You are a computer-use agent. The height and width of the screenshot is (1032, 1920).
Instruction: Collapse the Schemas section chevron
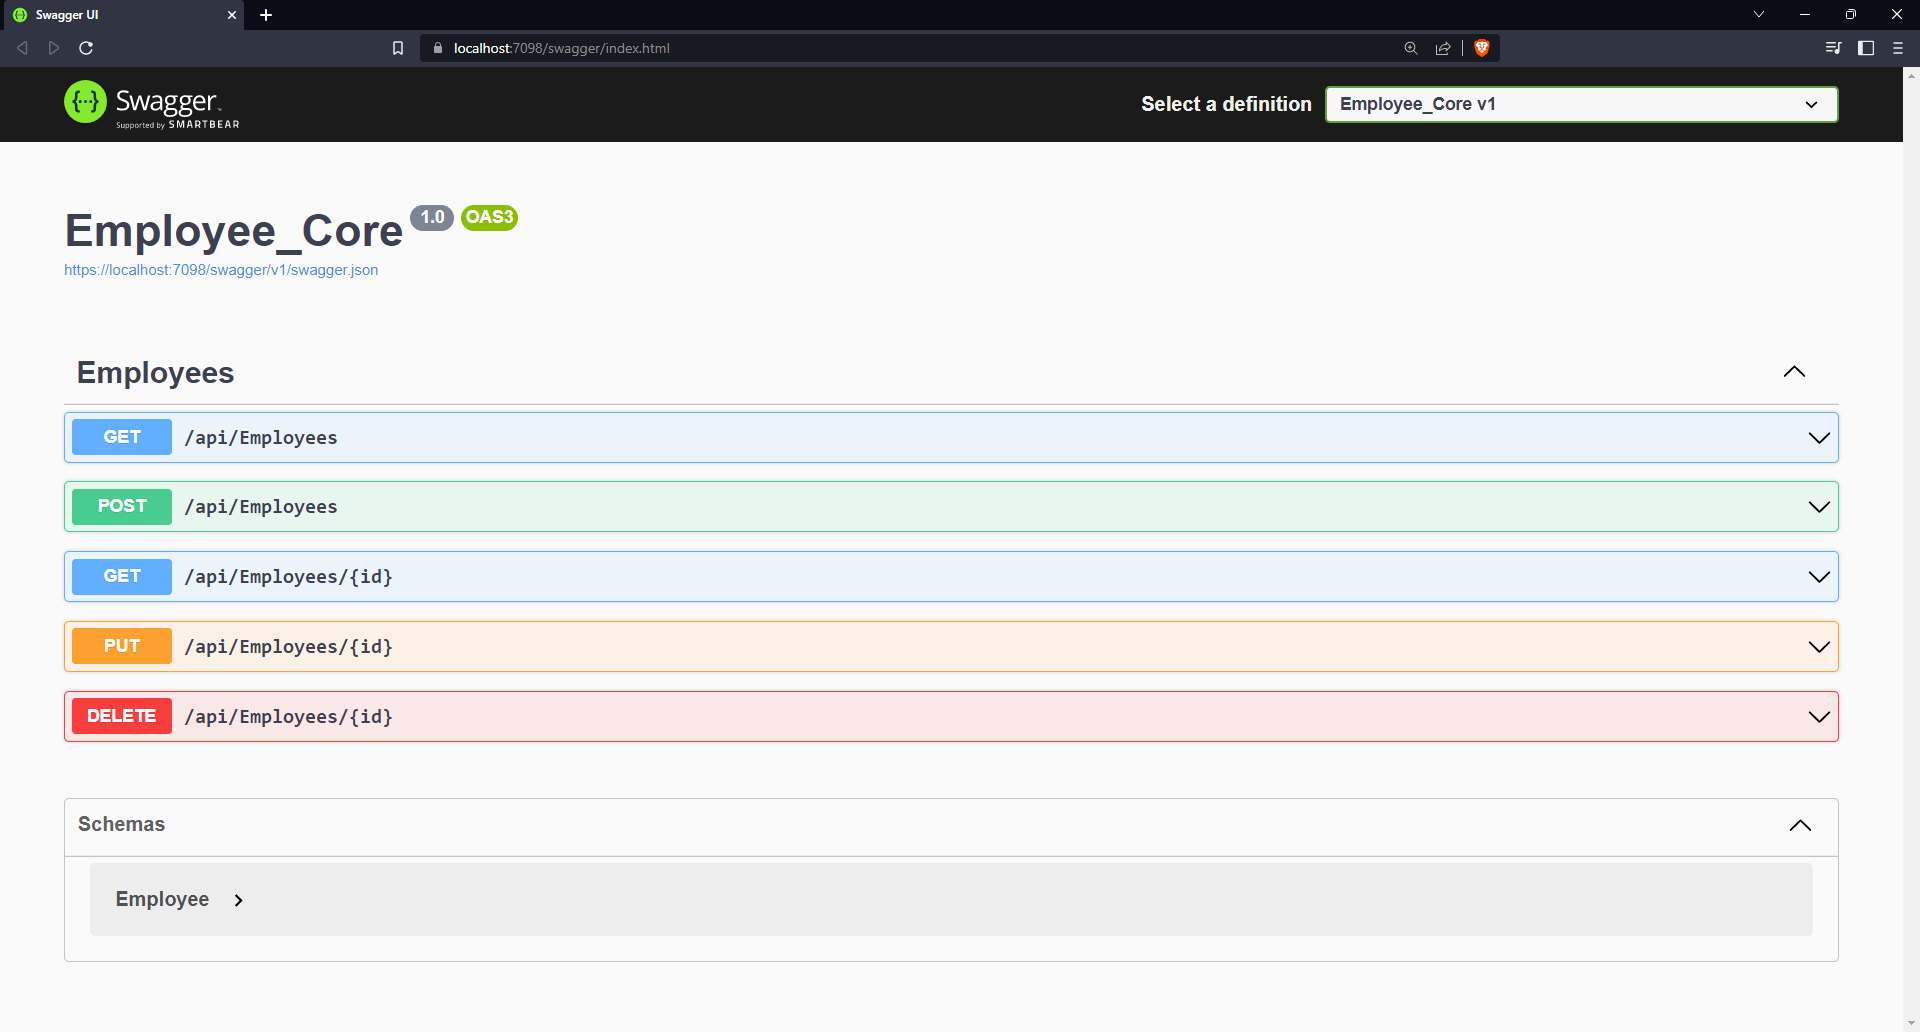(1800, 825)
